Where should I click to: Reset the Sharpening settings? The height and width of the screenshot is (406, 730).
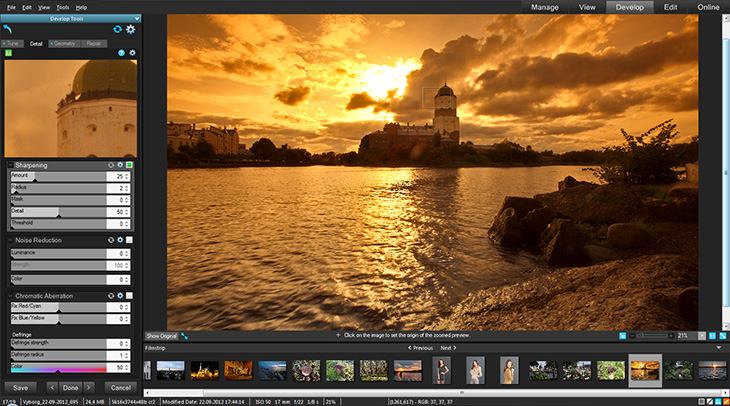click(x=111, y=165)
